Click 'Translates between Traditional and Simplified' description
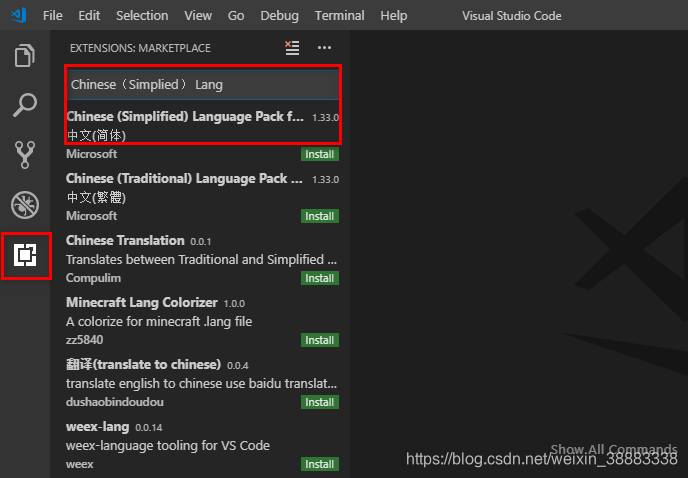The image size is (688, 478). point(201,259)
